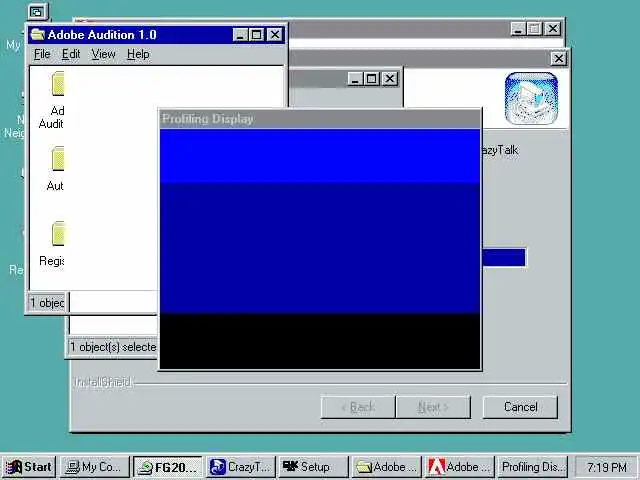The width and height of the screenshot is (640, 480).
Task: Click the disabled Back button in installer
Action: click(358, 407)
